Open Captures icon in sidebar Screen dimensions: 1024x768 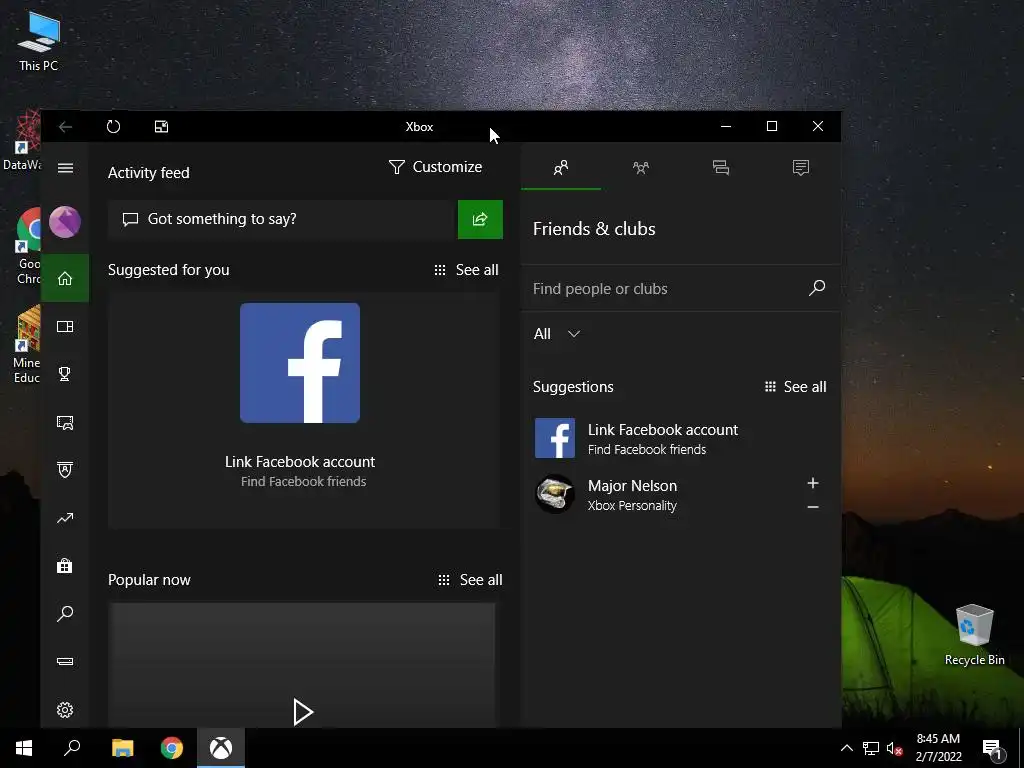[x=65, y=423]
